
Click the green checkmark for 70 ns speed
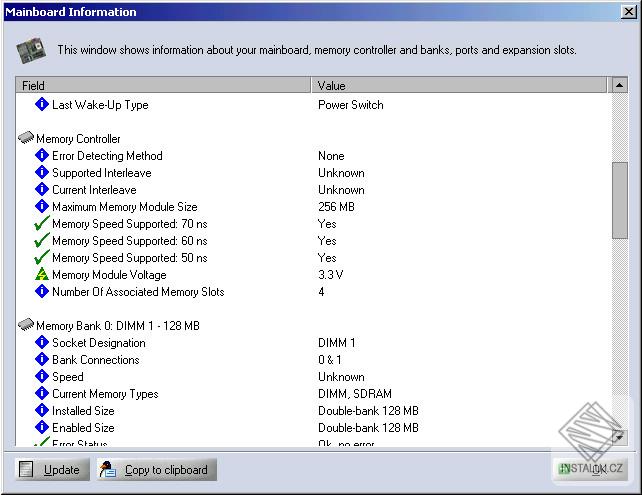click(42, 223)
